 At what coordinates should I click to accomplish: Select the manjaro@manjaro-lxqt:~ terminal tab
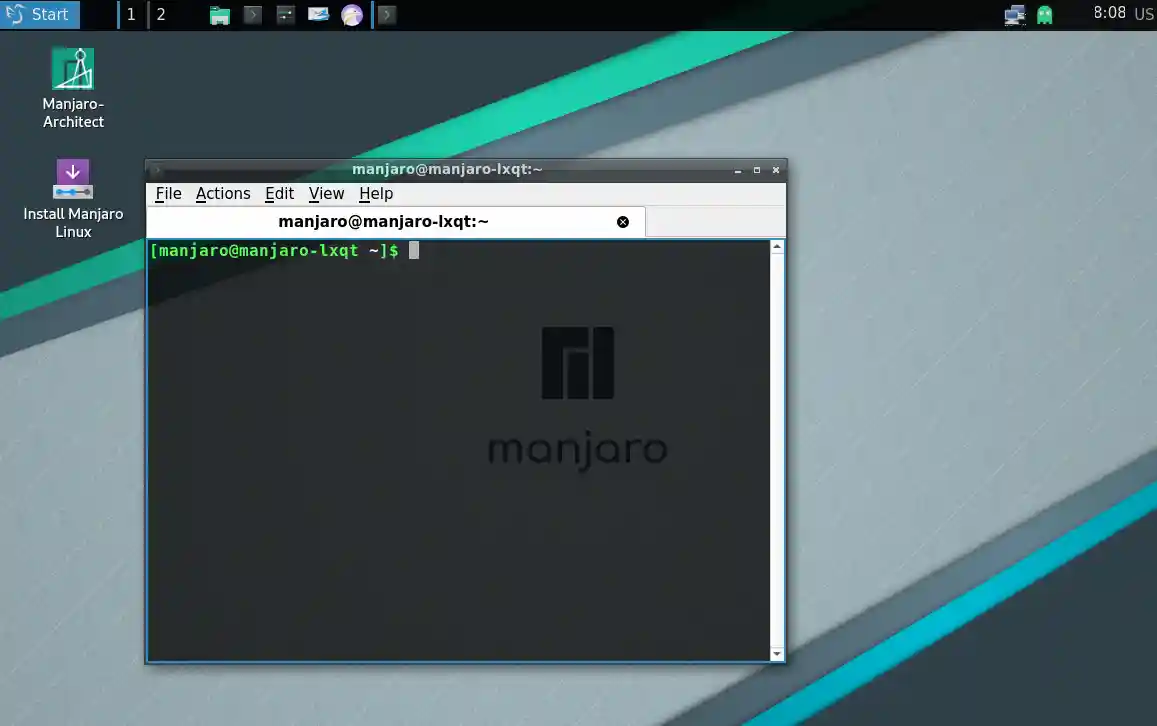[396, 222]
